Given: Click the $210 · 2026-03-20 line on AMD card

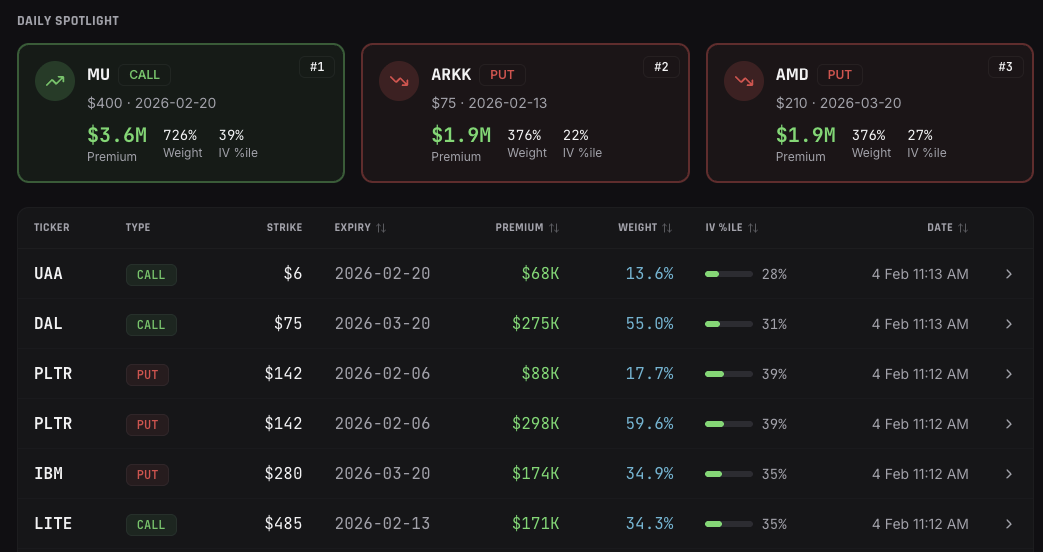Looking at the screenshot, I should pyautogui.click(x=838, y=103).
